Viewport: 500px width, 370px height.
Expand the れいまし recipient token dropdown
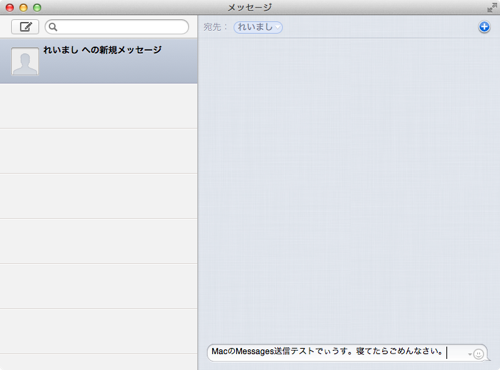coord(277,27)
